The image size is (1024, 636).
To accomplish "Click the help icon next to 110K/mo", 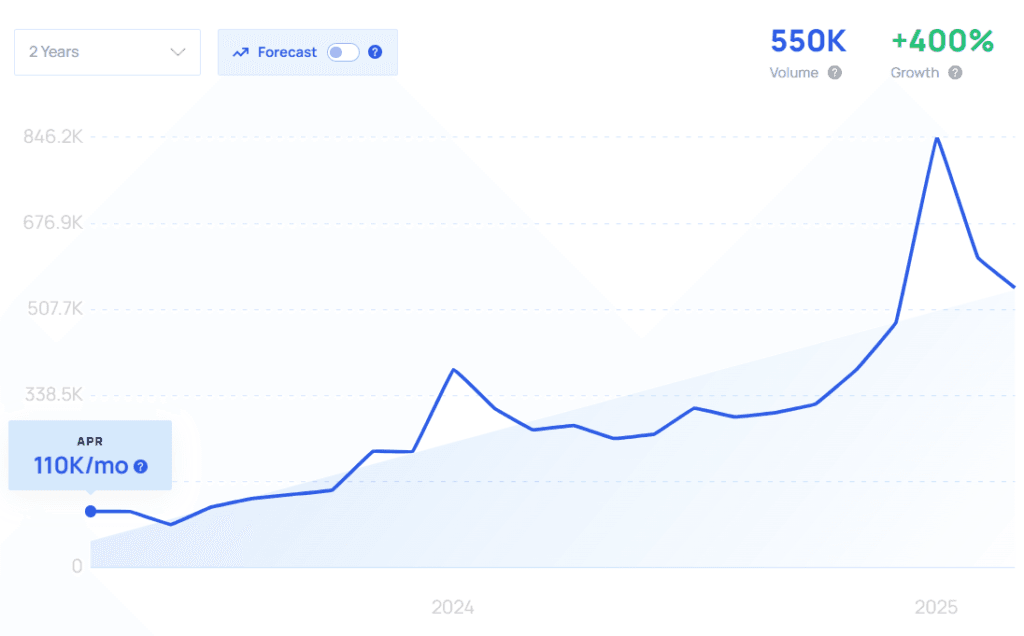I will click(141, 466).
